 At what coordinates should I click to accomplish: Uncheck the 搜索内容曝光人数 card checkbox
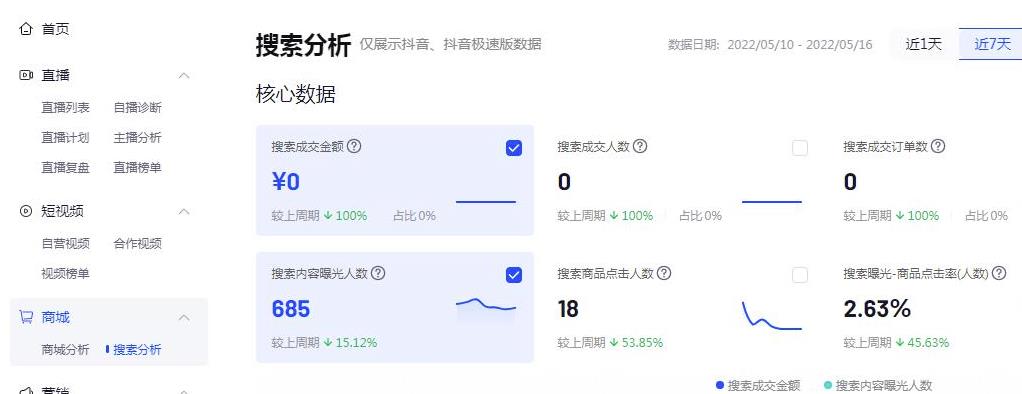514,275
